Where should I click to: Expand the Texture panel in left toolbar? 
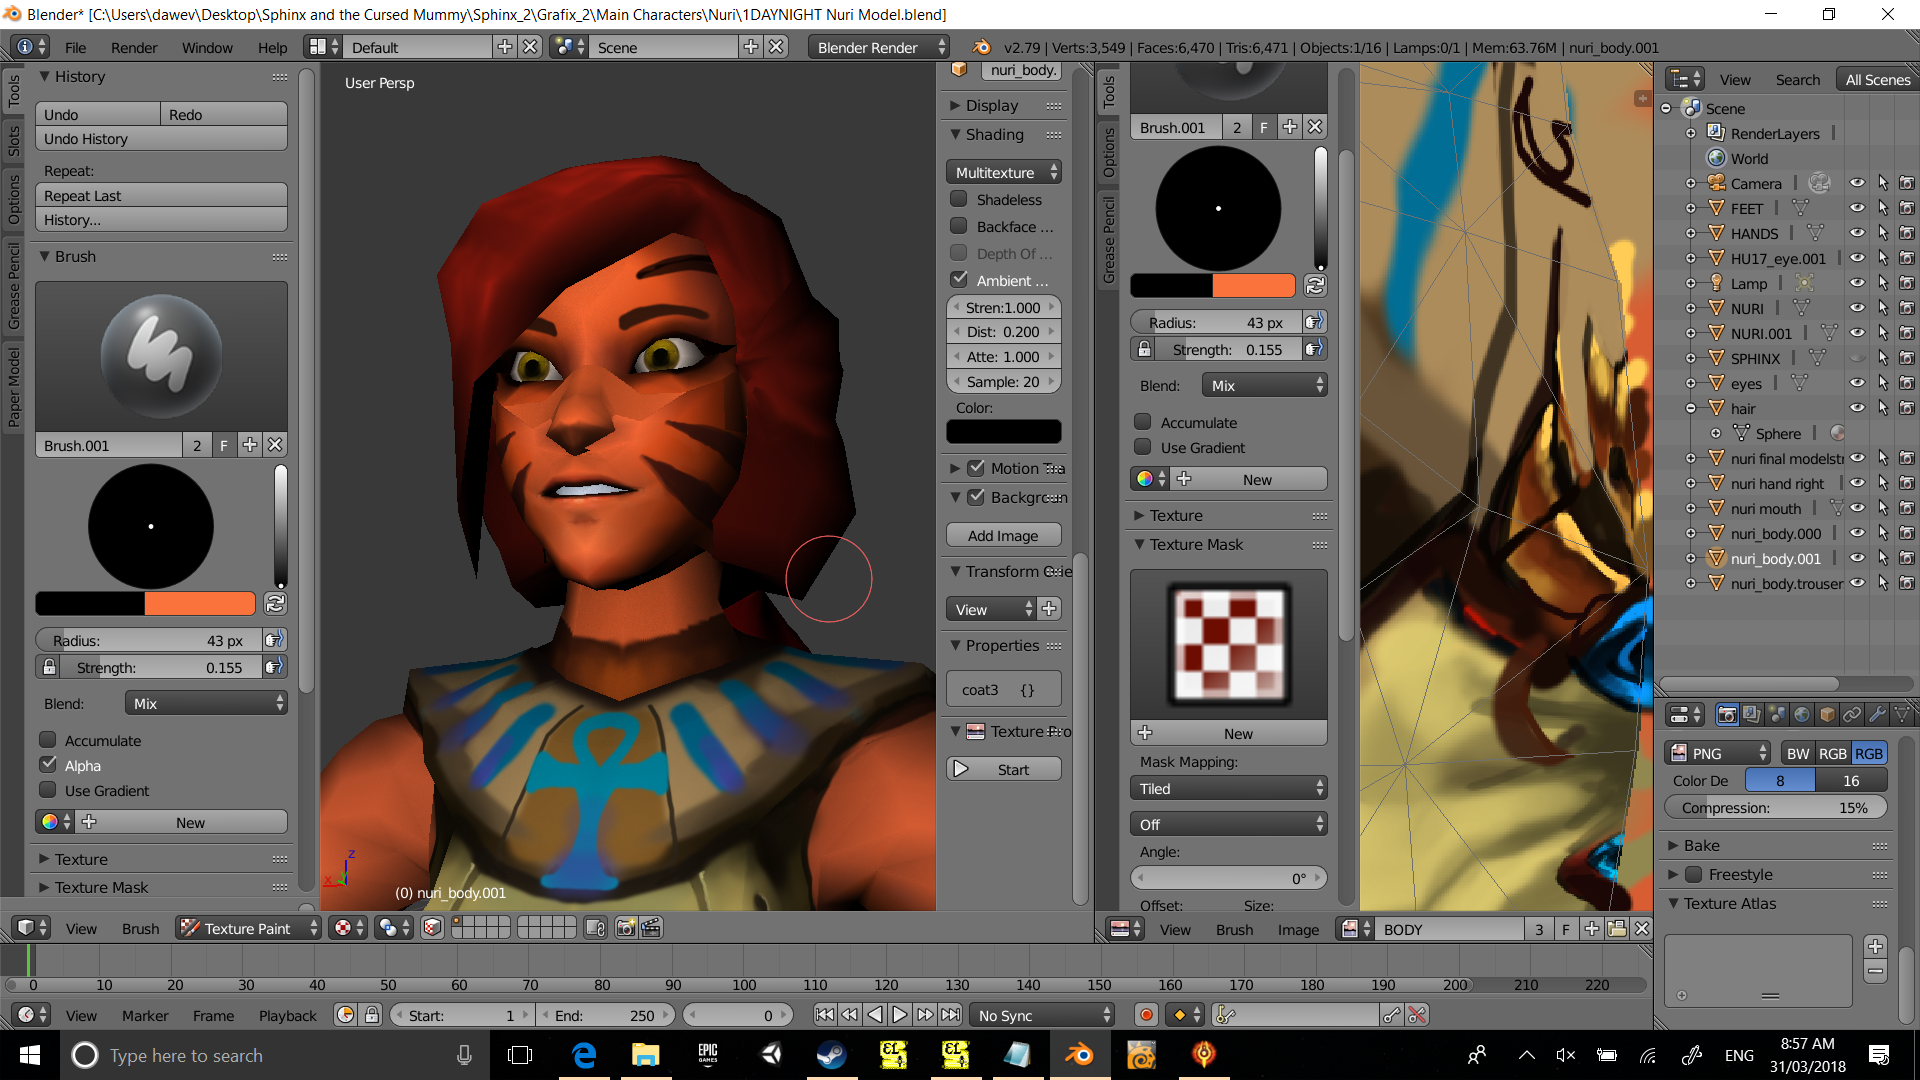coord(81,859)
